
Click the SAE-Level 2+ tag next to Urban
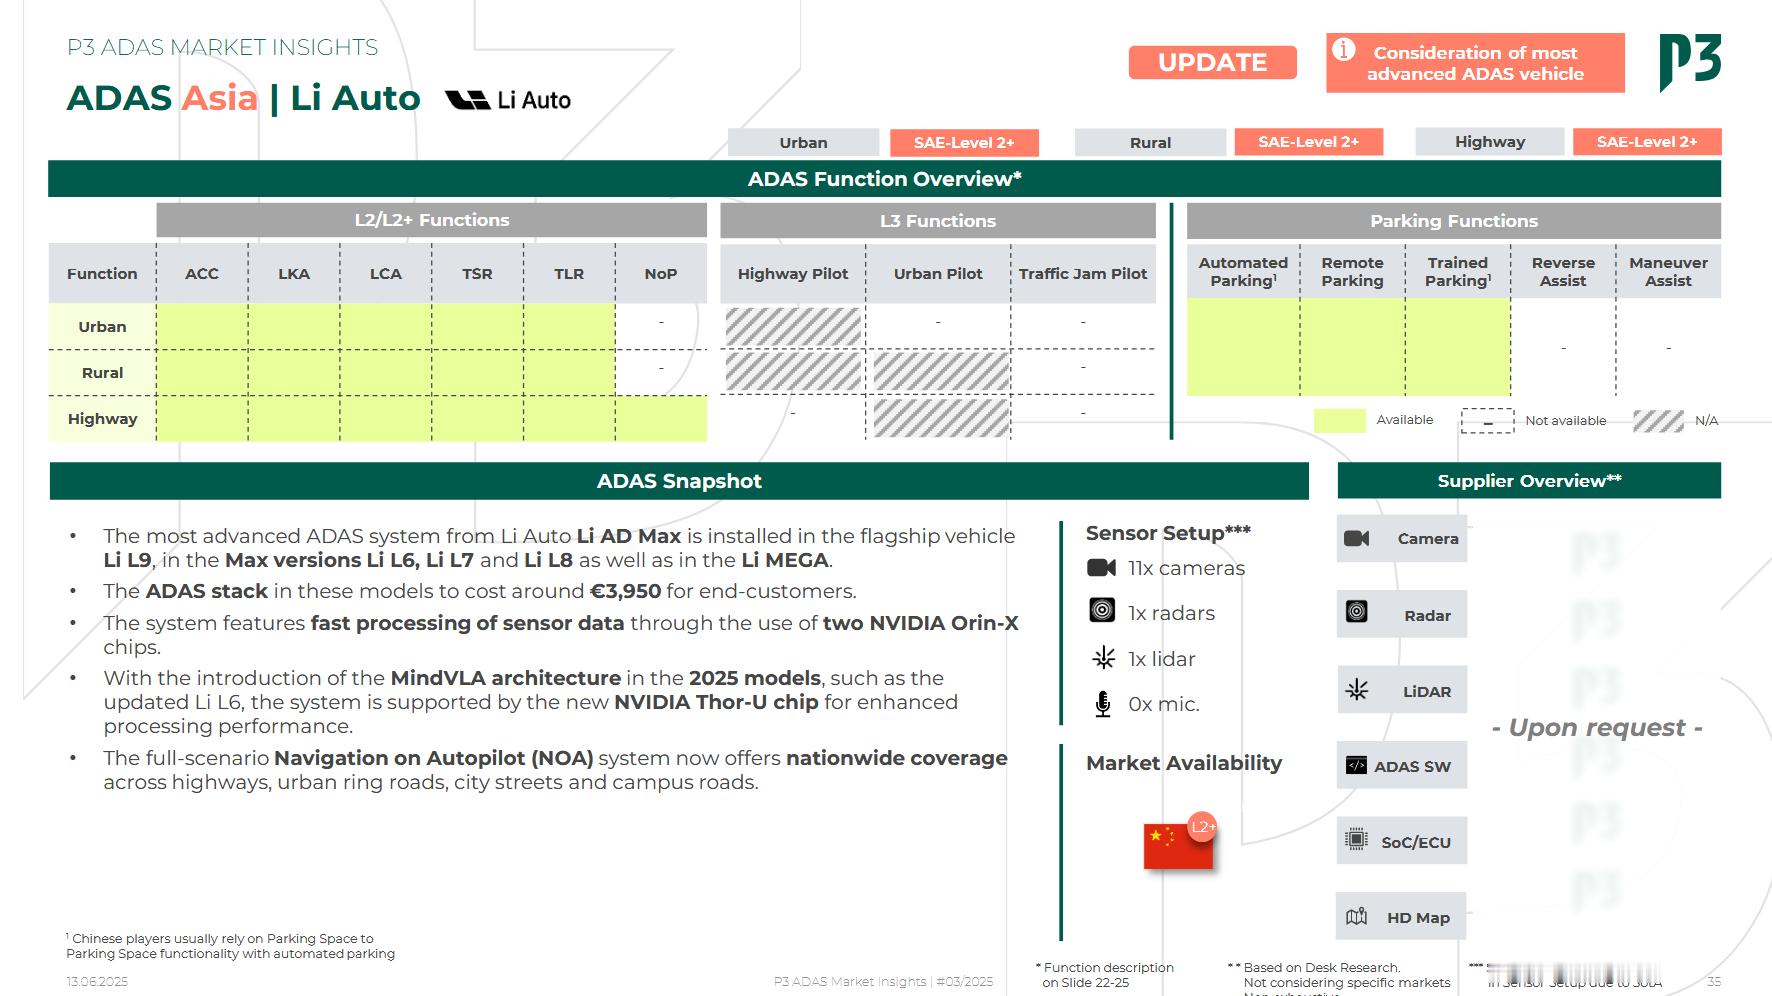click(964, 142)
